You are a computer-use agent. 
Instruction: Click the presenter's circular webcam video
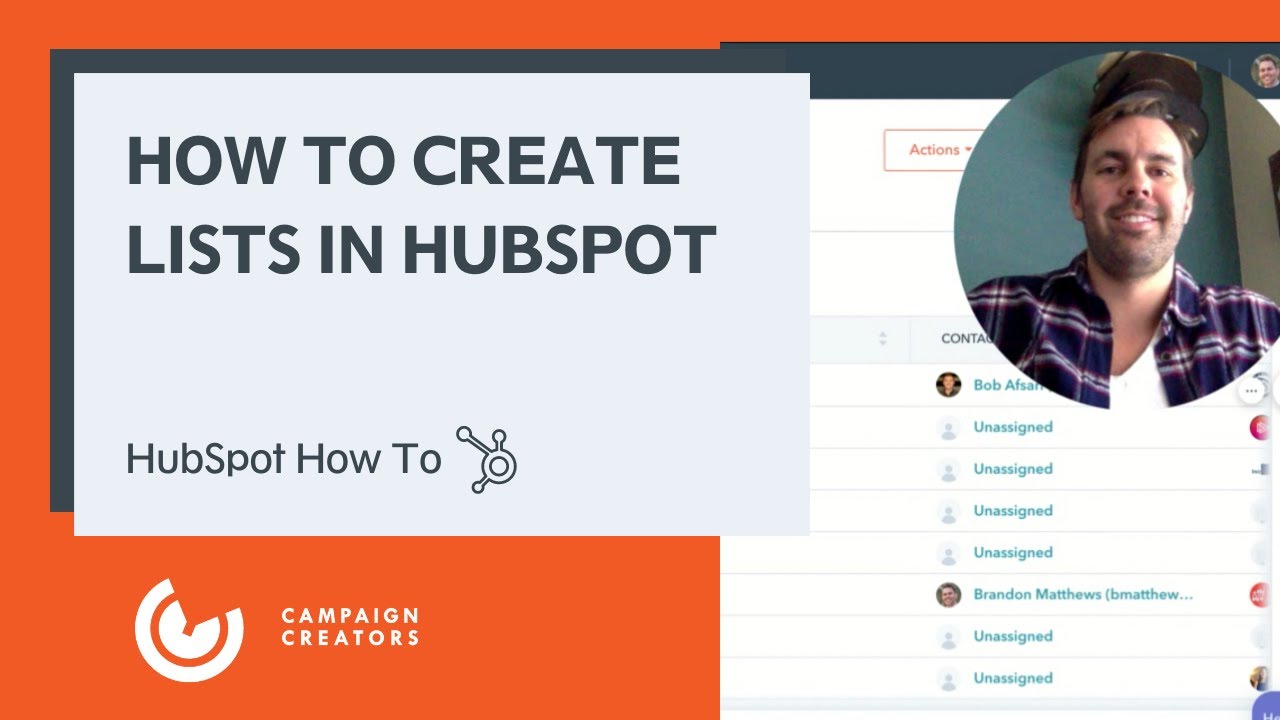(x=1117, y=230)
